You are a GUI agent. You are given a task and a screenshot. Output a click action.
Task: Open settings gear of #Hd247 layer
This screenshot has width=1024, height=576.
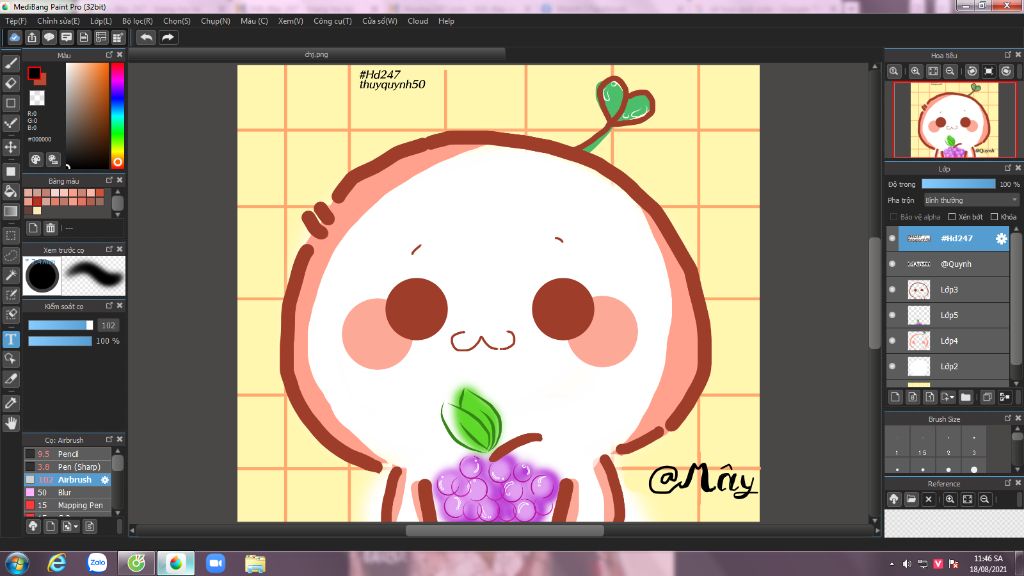[x=1000, y=238]
